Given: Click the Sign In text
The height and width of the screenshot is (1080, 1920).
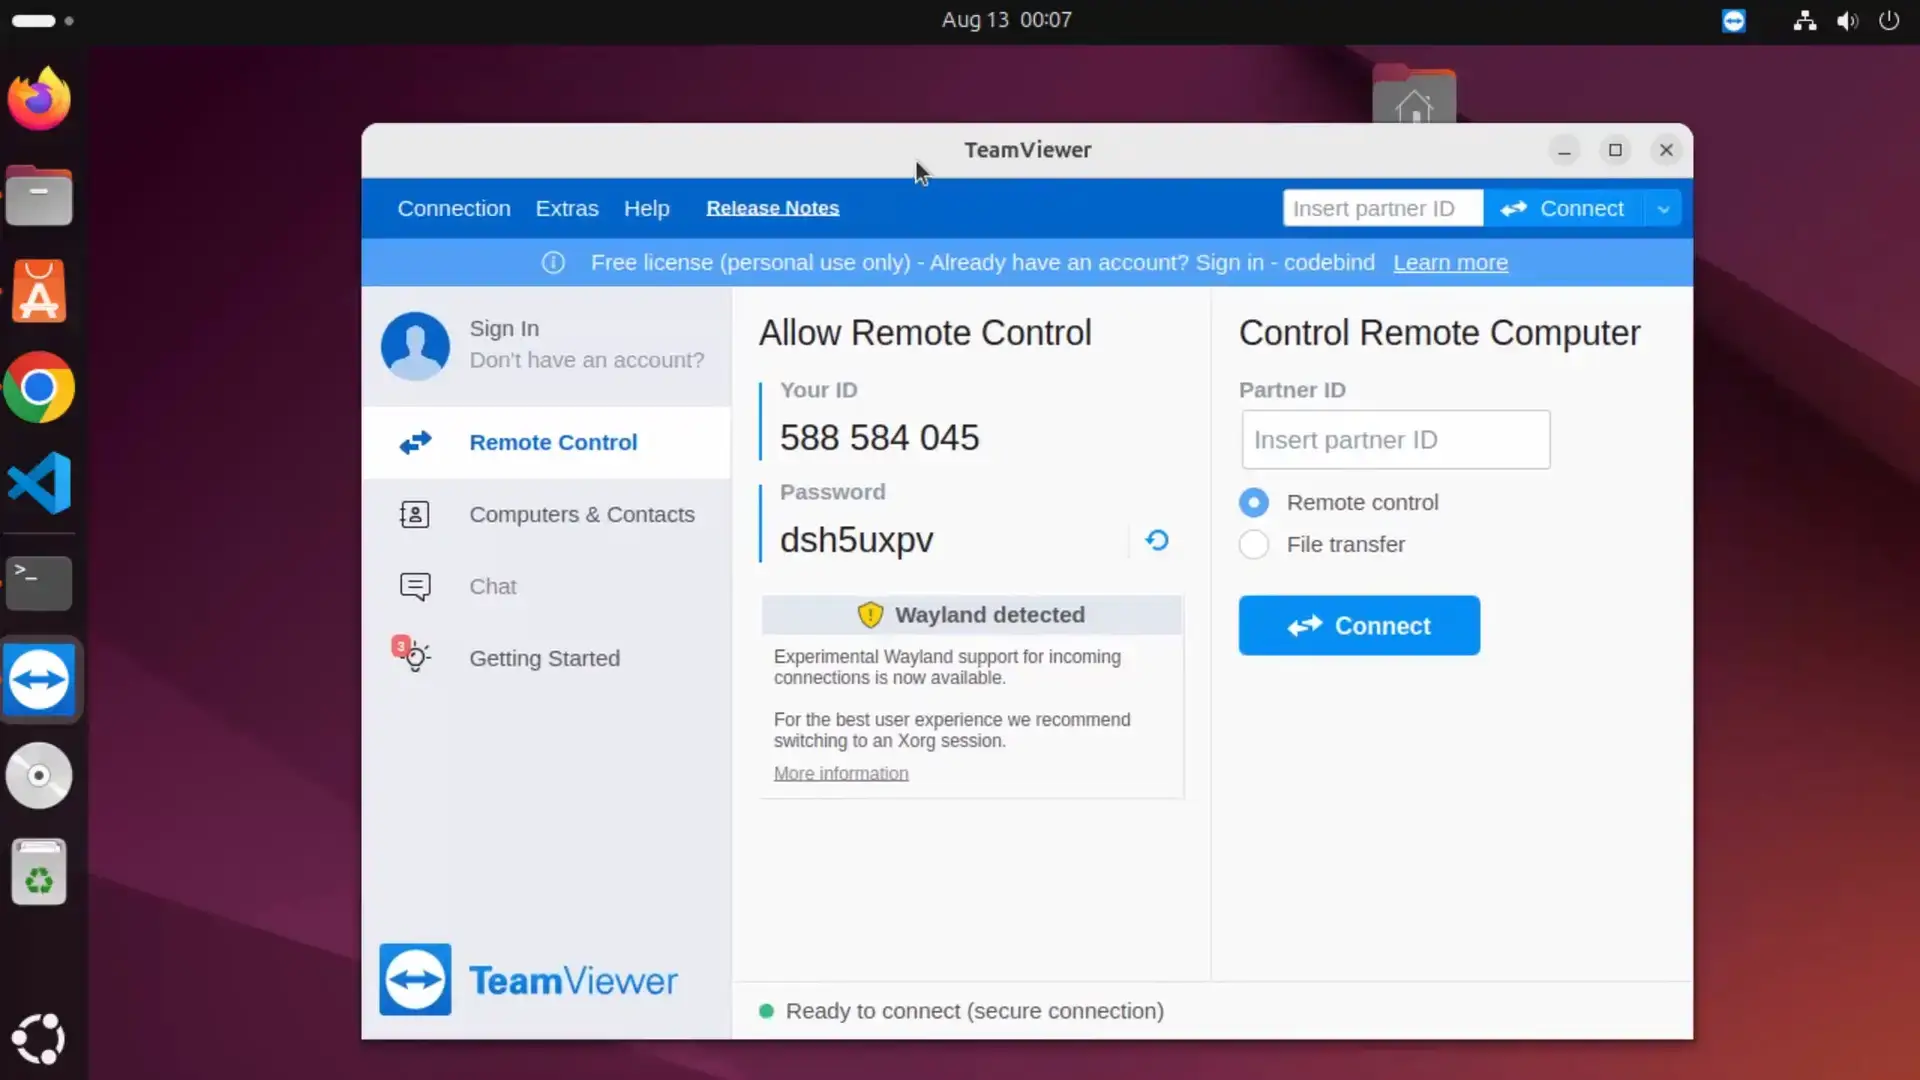Looking at the screenshot, I should 504,328.
